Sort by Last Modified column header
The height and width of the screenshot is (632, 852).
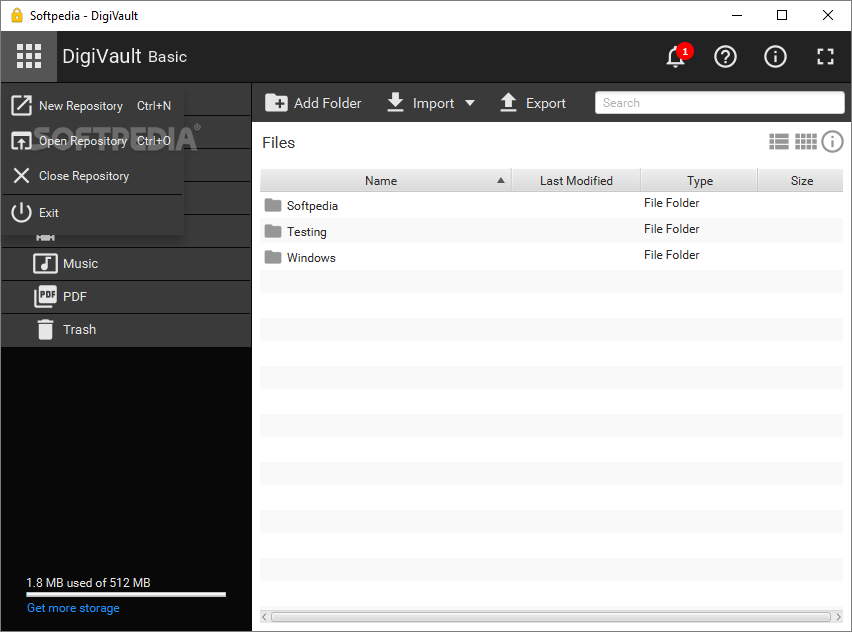[576, 180]
